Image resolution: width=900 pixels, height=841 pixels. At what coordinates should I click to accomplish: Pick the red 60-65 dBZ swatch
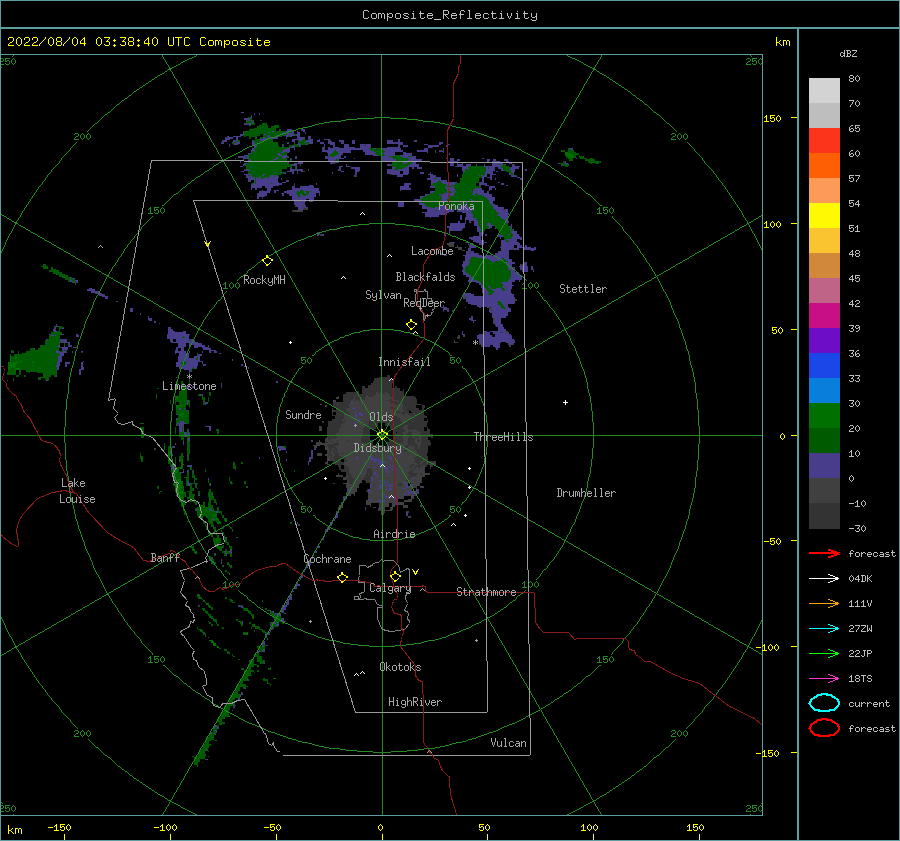824,141
